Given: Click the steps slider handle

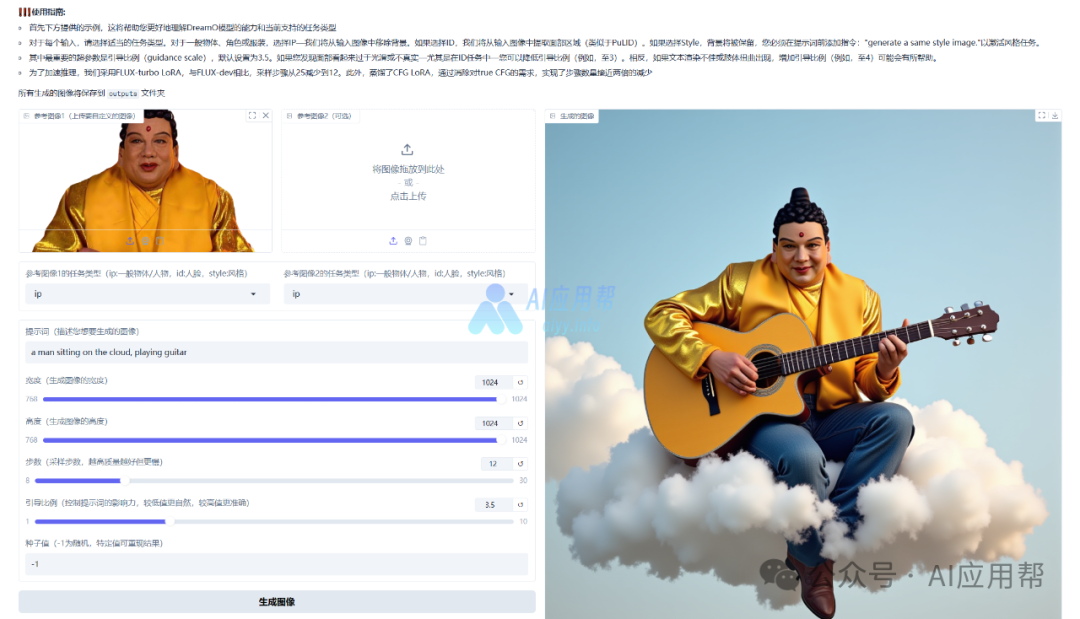Looking at the screenshot, I should point(124,481).
